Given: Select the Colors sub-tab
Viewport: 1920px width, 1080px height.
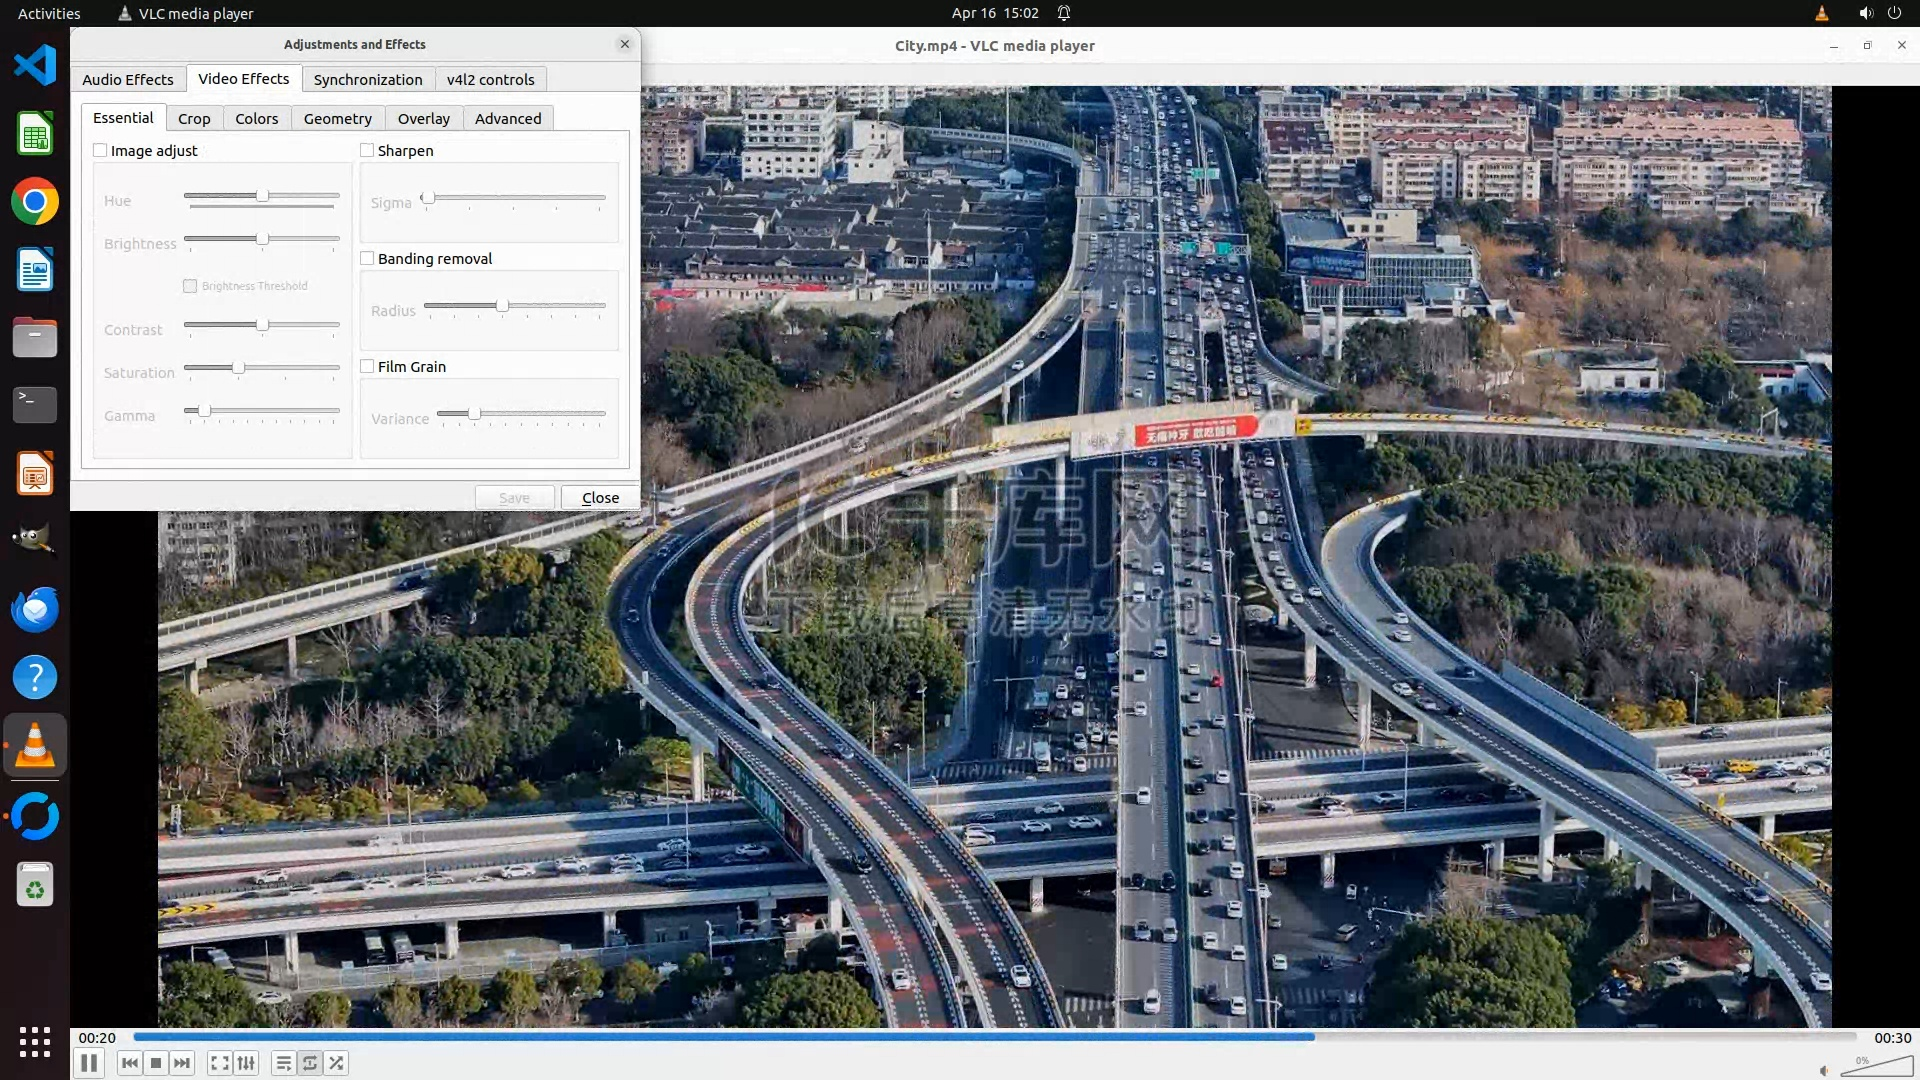Looking at the screenshot, I should click(257, 119).
